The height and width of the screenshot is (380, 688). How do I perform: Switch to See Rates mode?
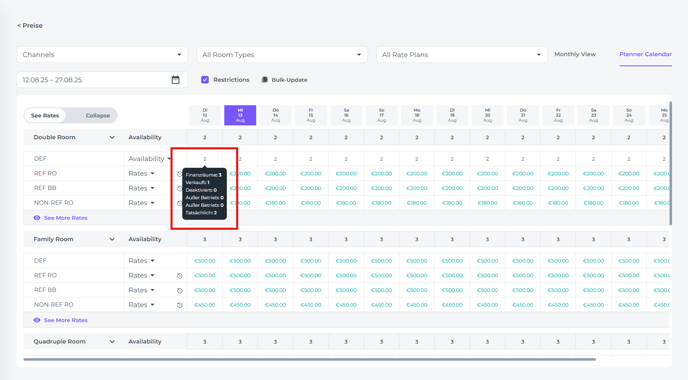[x=45, y=115]
